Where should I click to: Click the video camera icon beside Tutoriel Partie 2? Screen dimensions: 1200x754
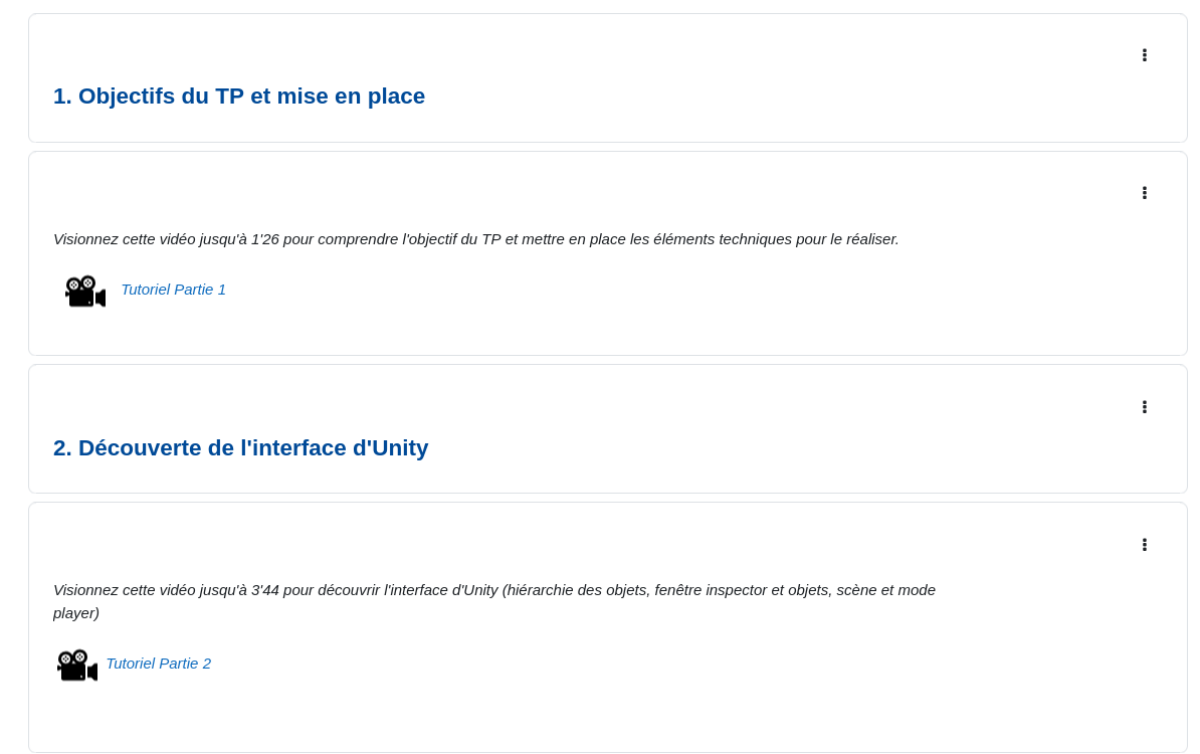(77, 665)
